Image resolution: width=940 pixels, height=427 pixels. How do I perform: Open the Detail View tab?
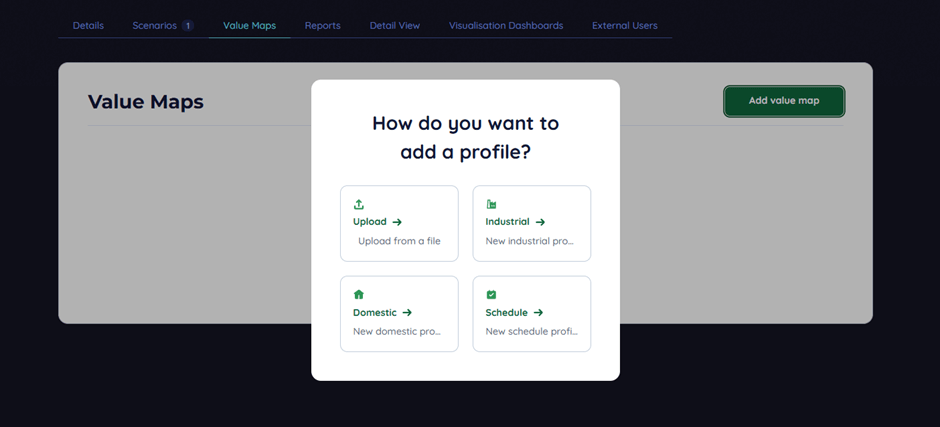point(394,25)
